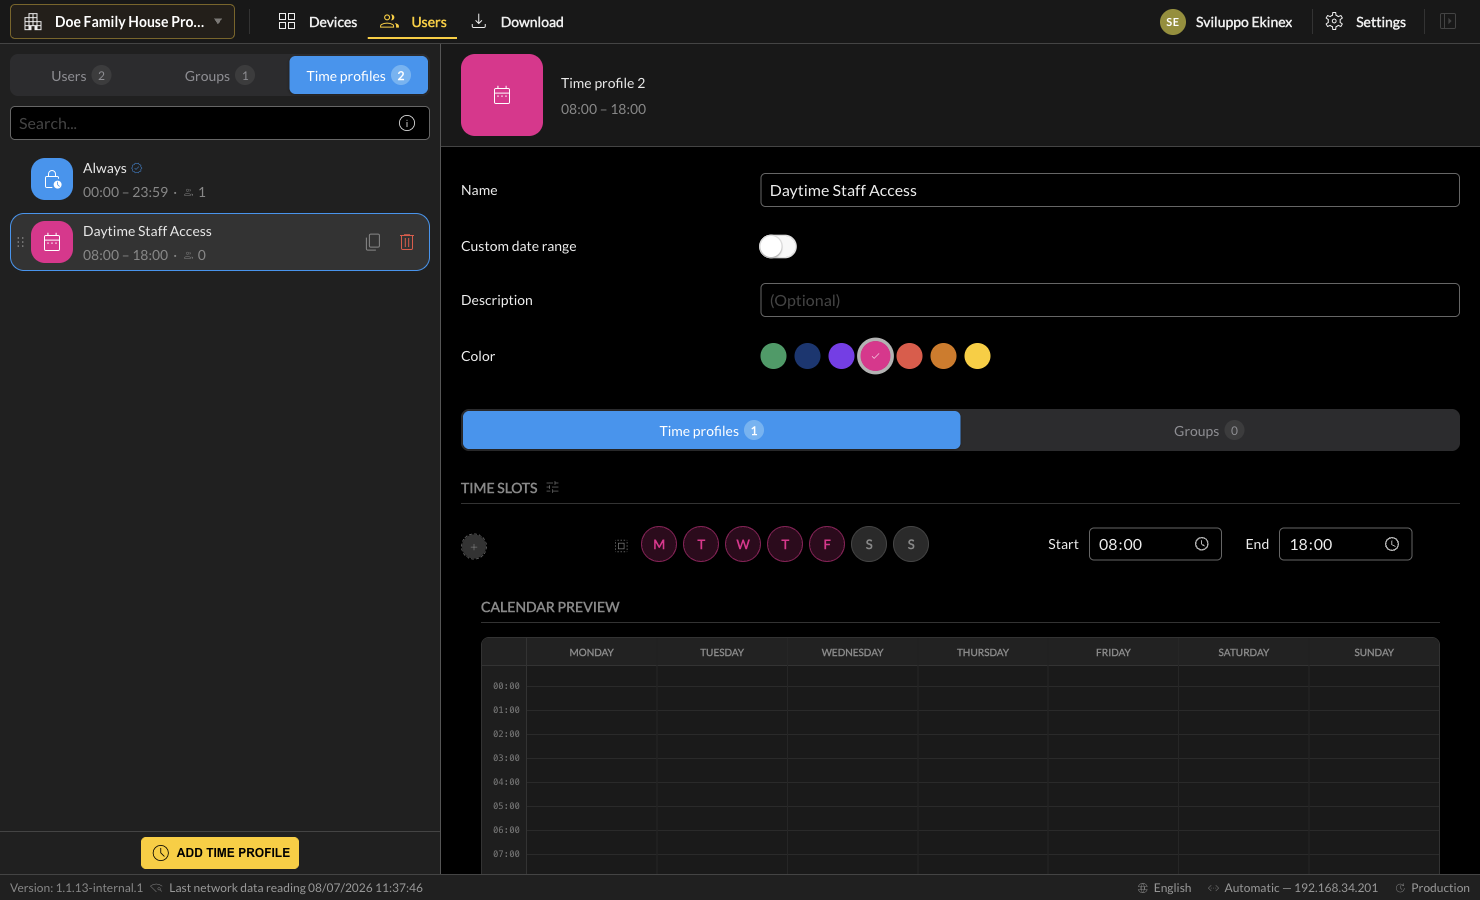Click the Automatic 192.168.34.201 connection status
The image size is (1480, 900).
pyautogui.click(x=1293, y=888)
